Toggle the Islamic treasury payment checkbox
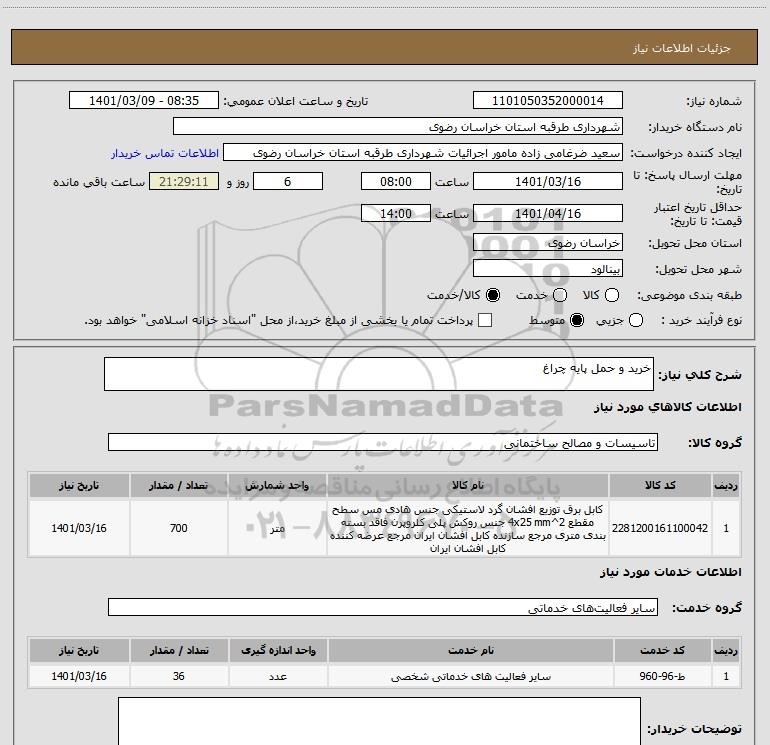This screenshot has width=770, height=745. click(485, 320)
